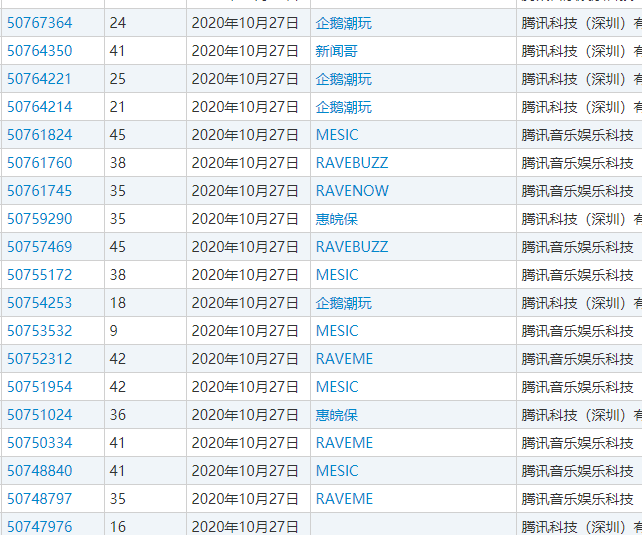
Task: Open application number 50755172
Action: click(x=40, y=275)
